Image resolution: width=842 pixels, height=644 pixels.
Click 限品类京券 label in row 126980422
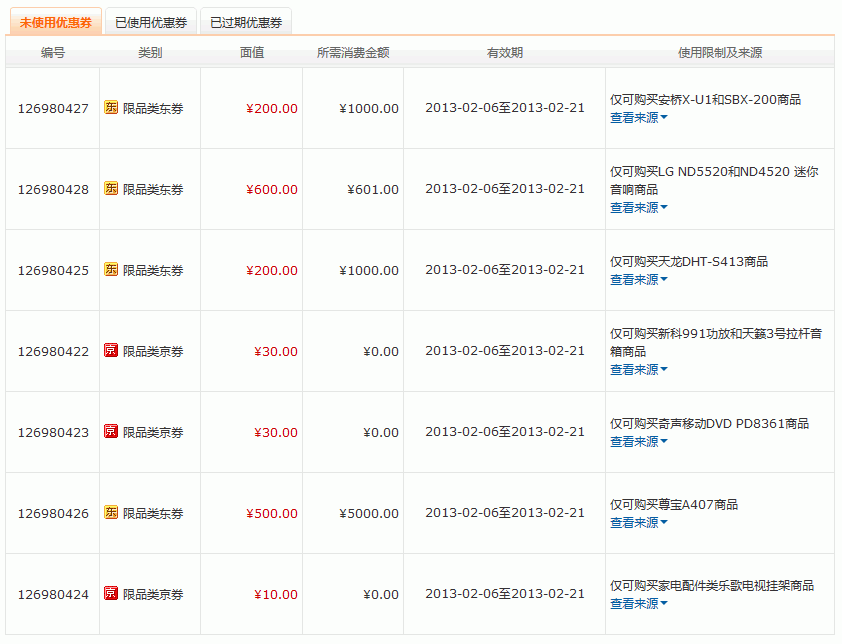[153, 352]
